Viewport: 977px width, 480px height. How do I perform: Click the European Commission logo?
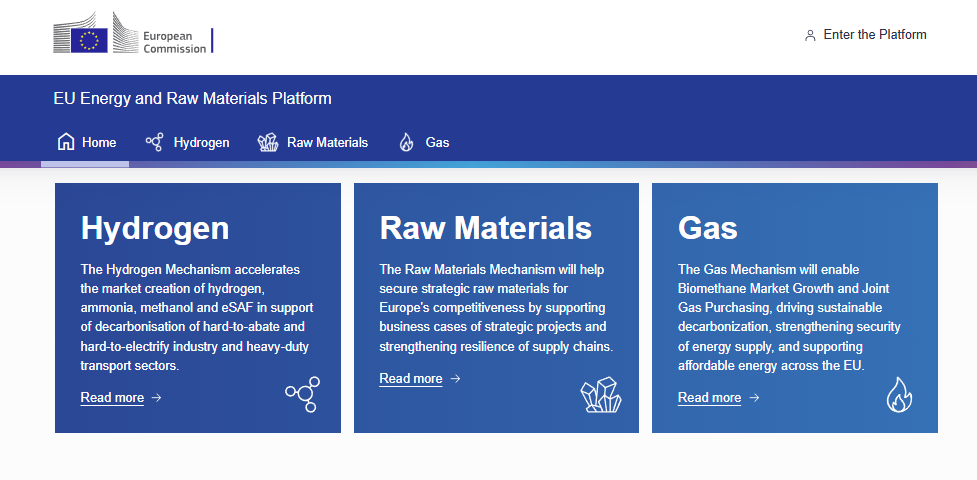[132, 37]
